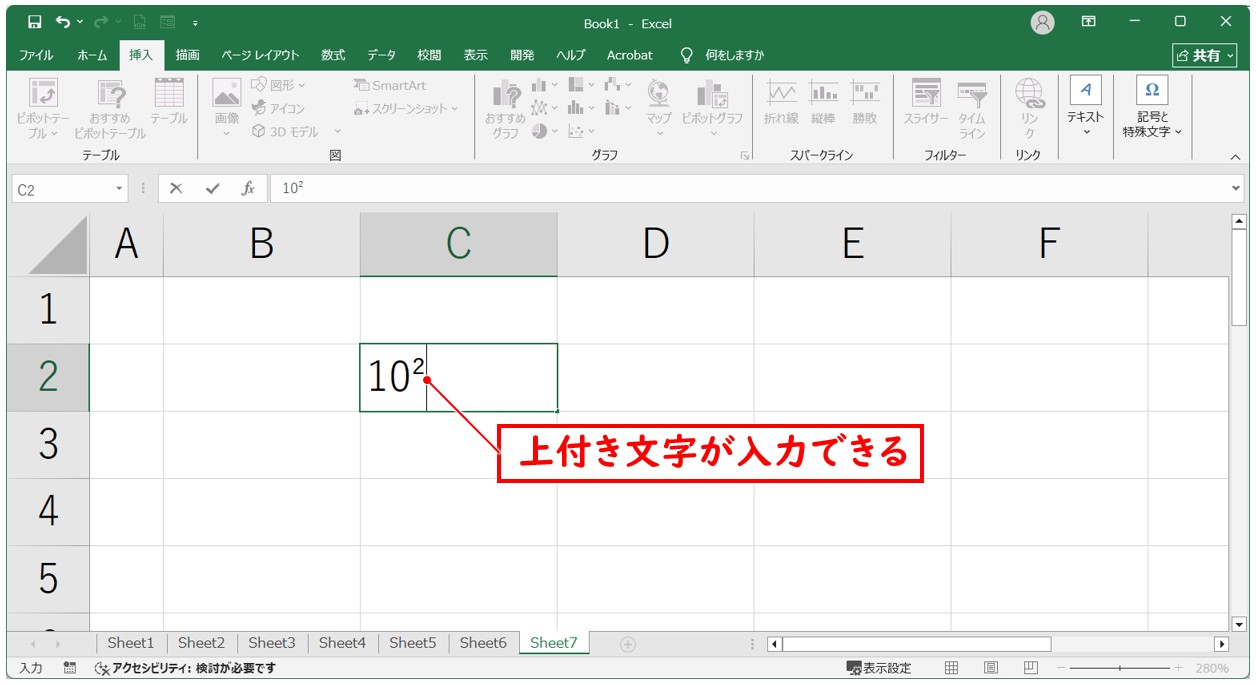This screenshot has width=1256, height=685.
Task: Click the 共有 share button
Action: [x=1204, y=55]
